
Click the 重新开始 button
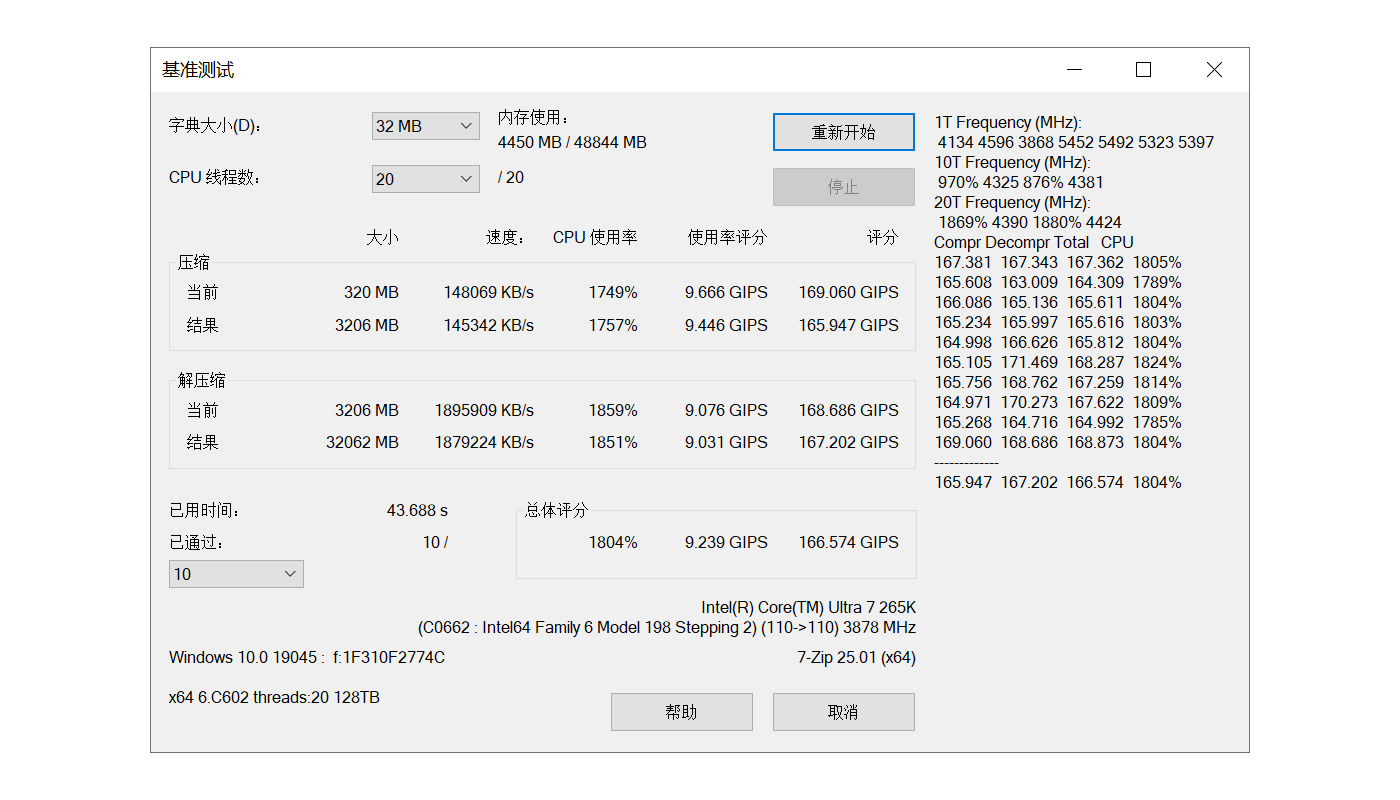[x=843, y=132]
